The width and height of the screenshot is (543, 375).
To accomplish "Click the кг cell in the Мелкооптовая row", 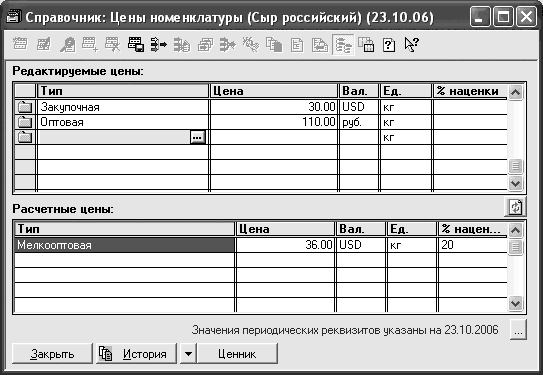I will [412, 245].
